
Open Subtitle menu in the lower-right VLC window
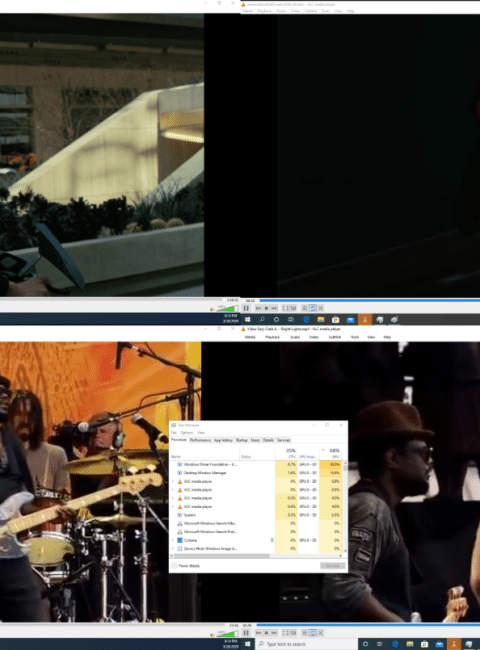[x=335, y=337]
